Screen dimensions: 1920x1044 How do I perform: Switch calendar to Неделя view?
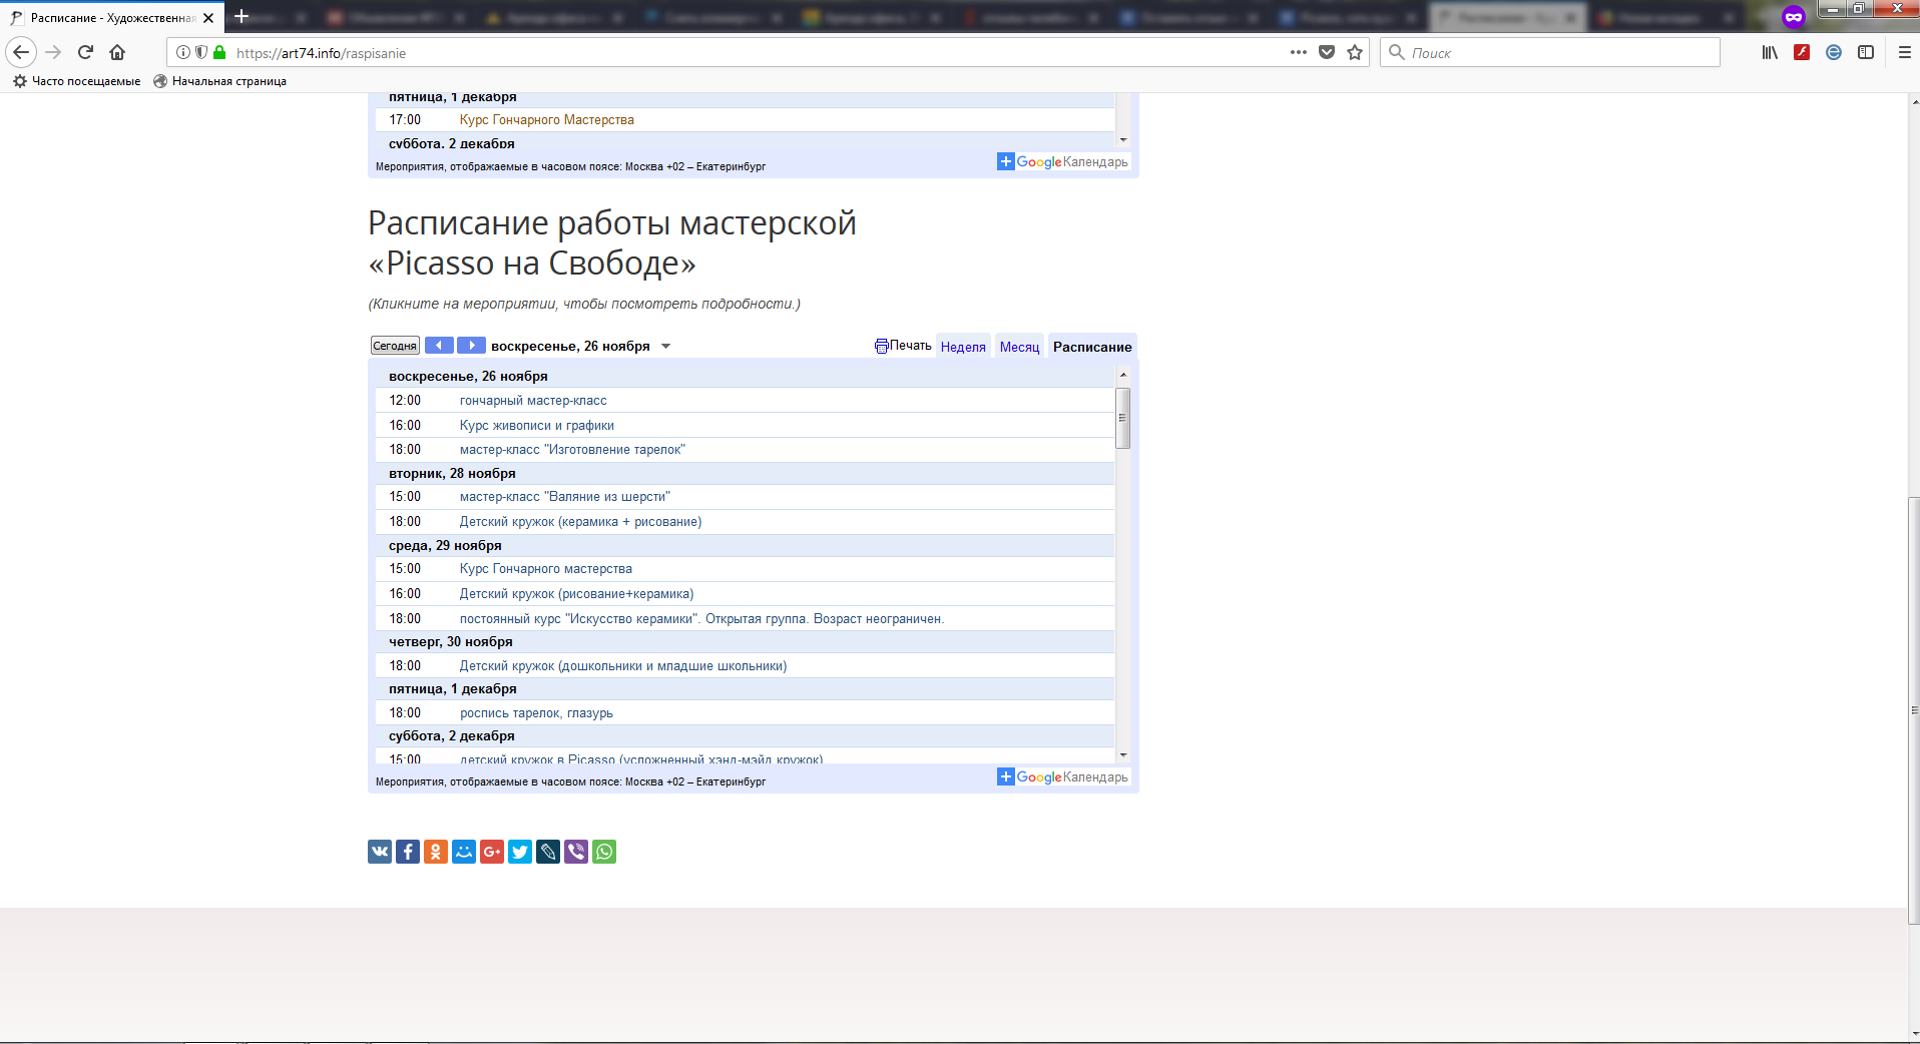(x=963, y=347)
